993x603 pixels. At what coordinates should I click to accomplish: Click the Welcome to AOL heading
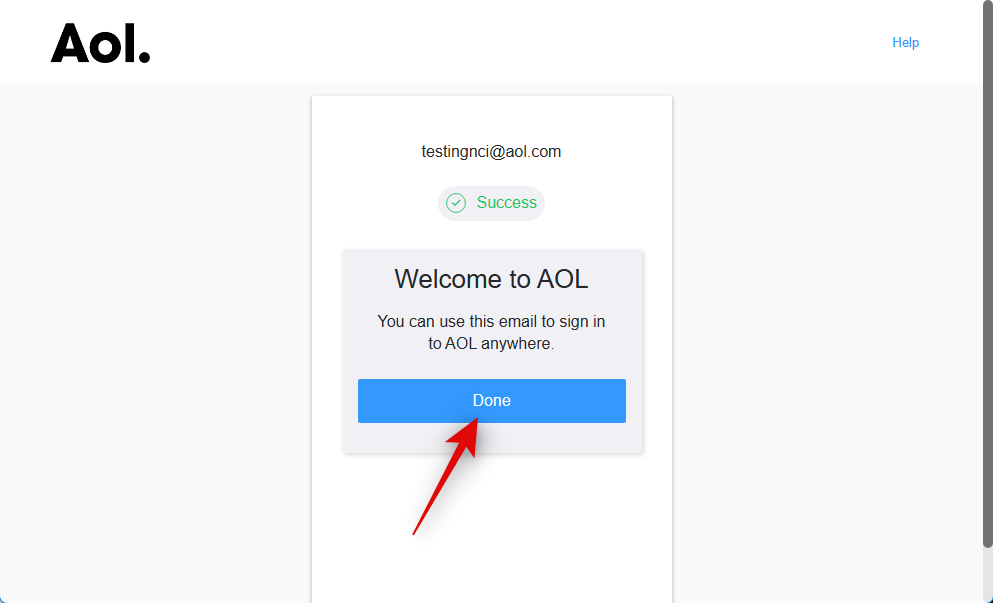491,279
